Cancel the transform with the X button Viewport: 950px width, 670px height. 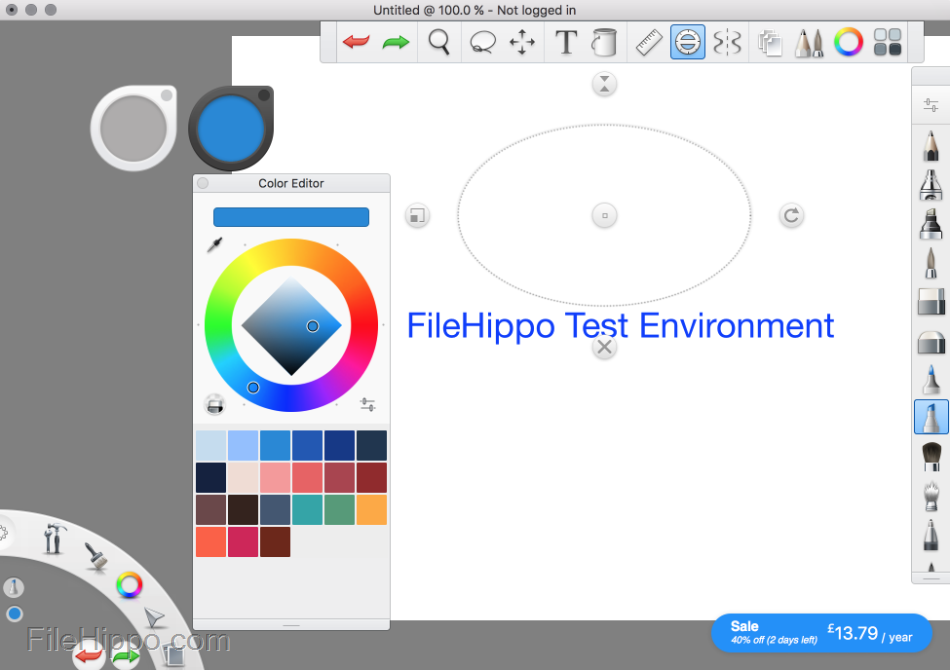[604, 347]
